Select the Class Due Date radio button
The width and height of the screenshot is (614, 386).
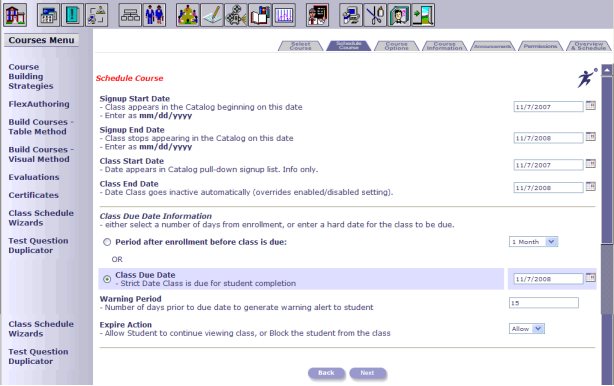point(107,279)
